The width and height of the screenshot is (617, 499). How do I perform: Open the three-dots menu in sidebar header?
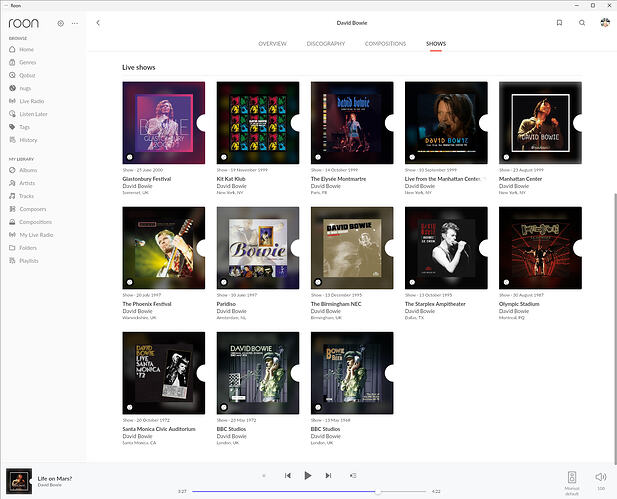point(75,22)
